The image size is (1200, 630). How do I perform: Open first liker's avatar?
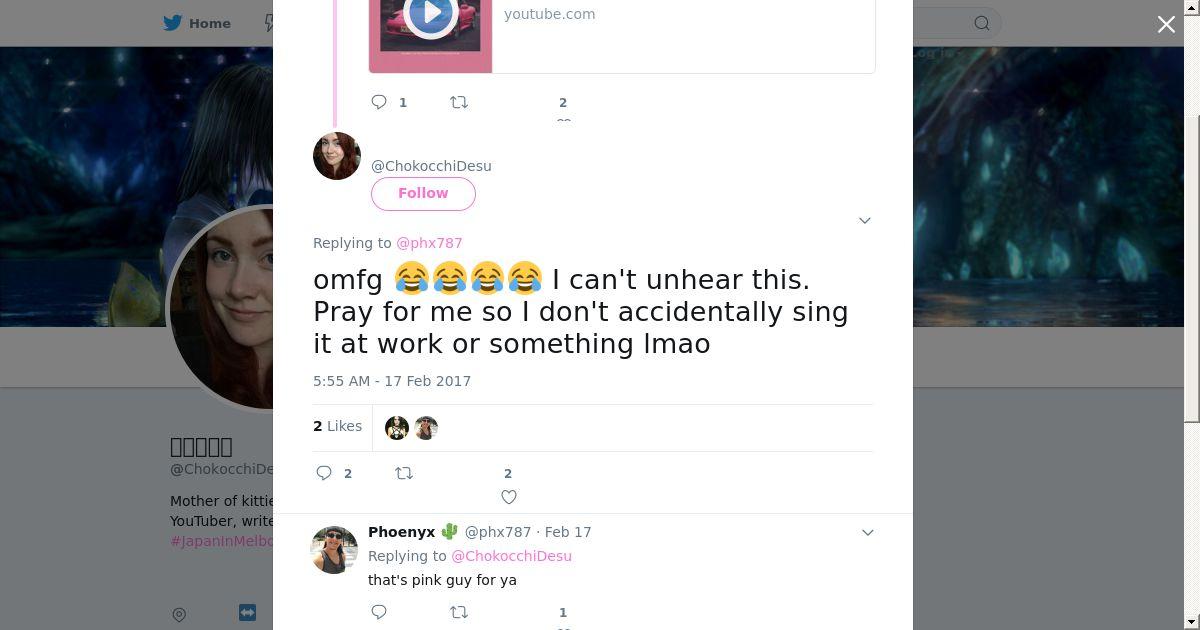click(397, 428)
